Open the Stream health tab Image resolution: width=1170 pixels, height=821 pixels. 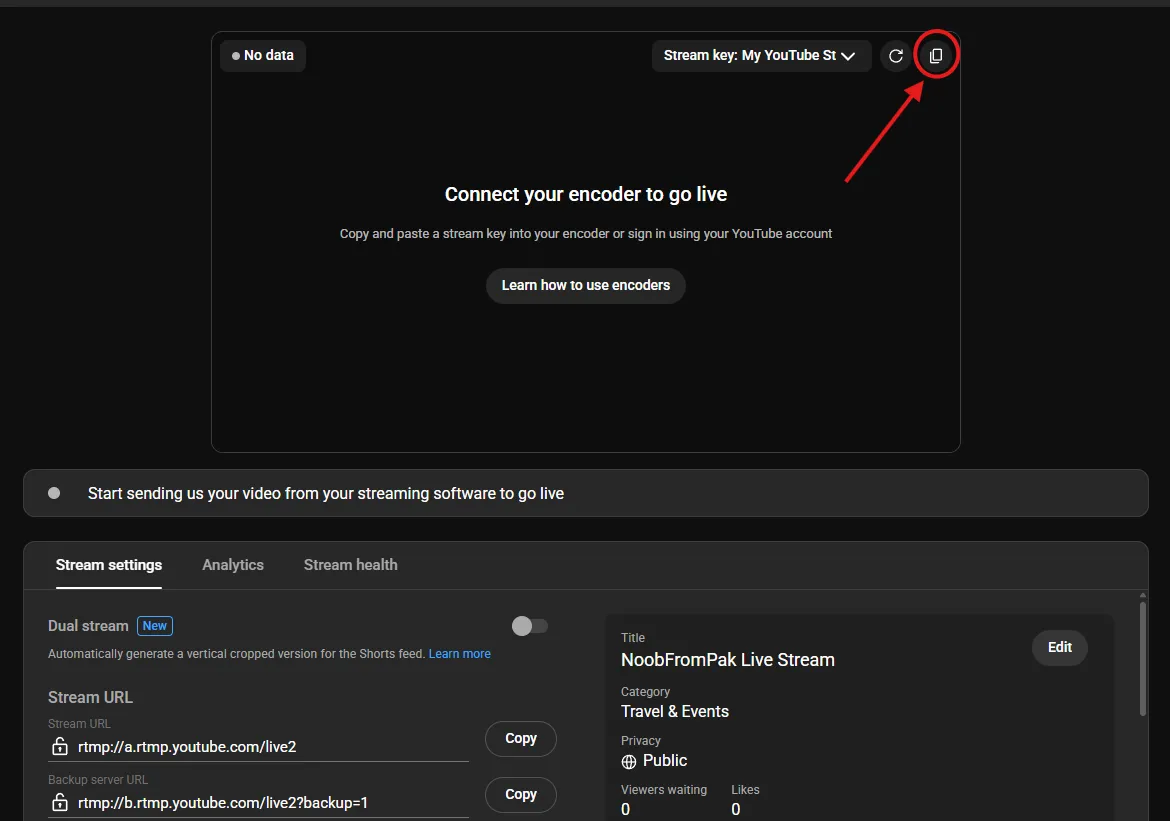click(350, 565)
